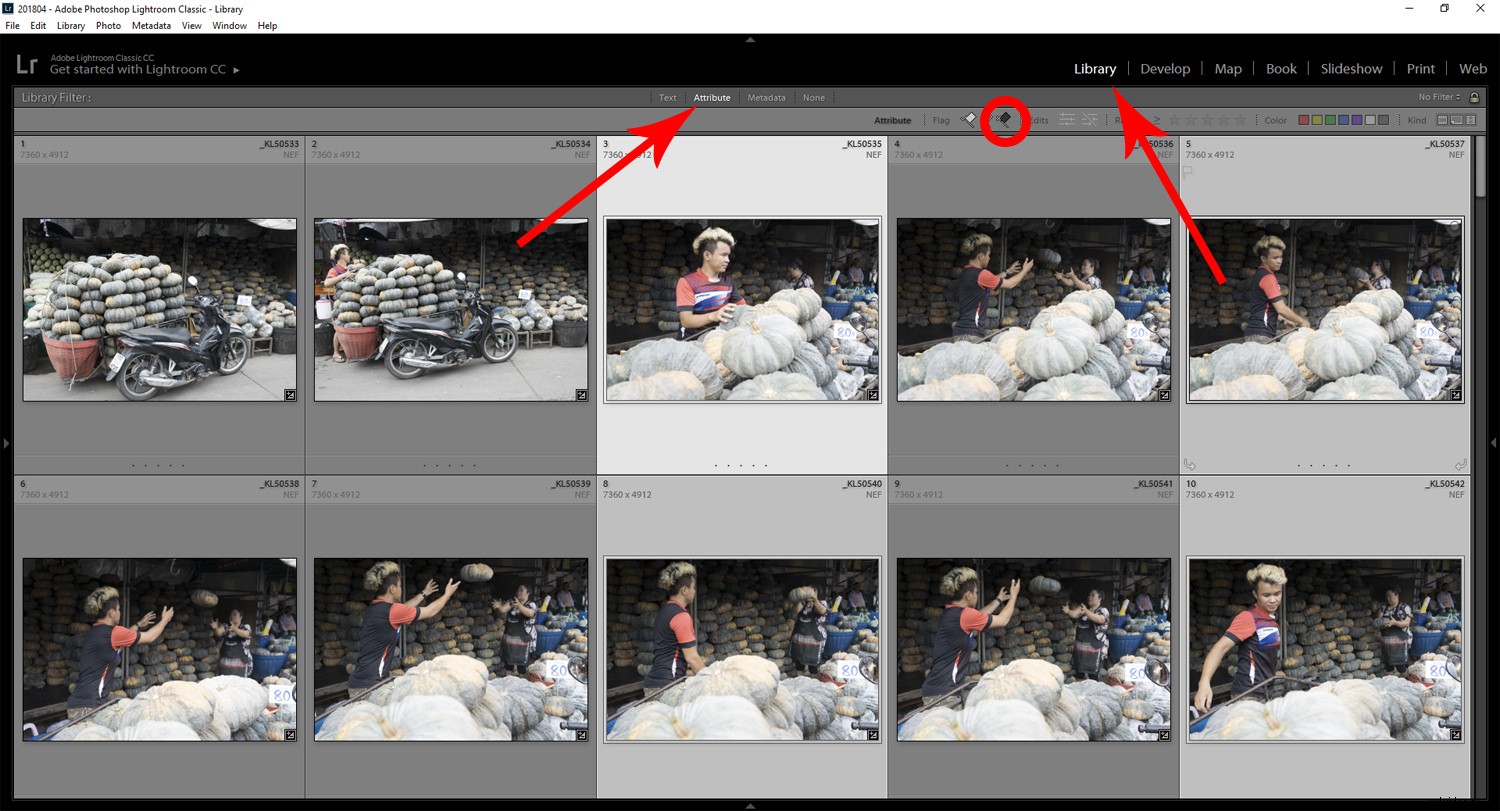Collapse the top panel with its arrow
Viewport: 1500px width, 811px height.
750,41
